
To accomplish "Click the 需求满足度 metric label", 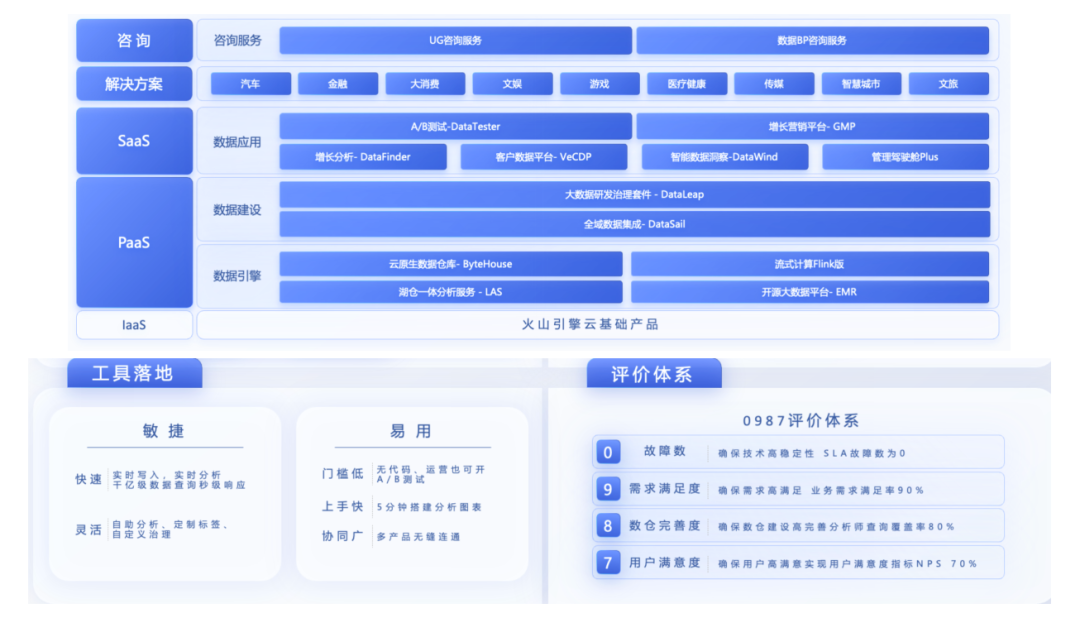I will pos(665,488).
